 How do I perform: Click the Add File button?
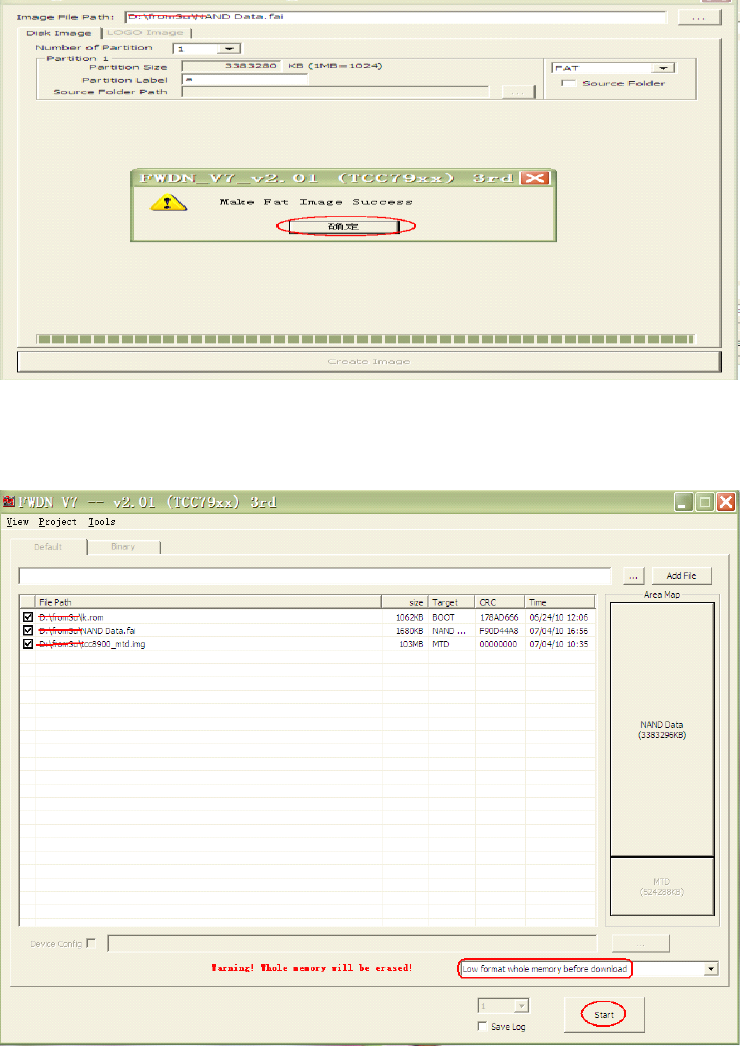point(681,576)
